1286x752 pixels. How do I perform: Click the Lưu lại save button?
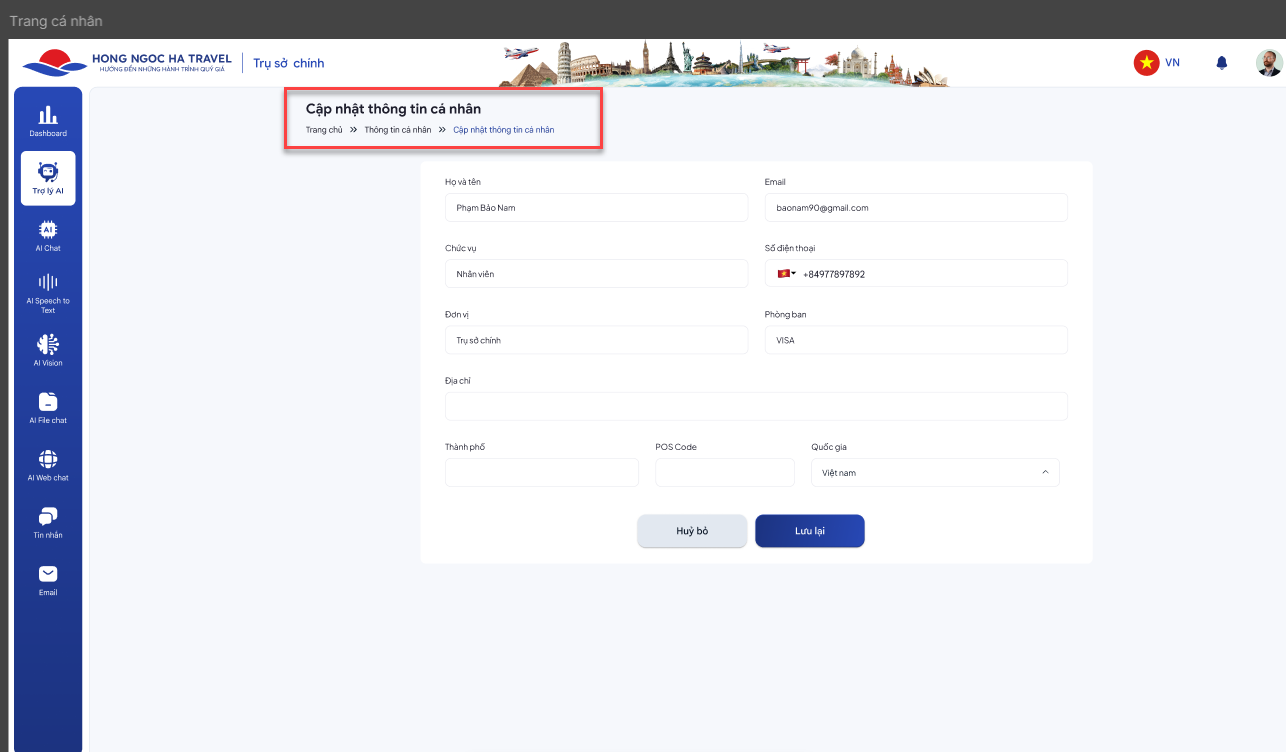809,531
